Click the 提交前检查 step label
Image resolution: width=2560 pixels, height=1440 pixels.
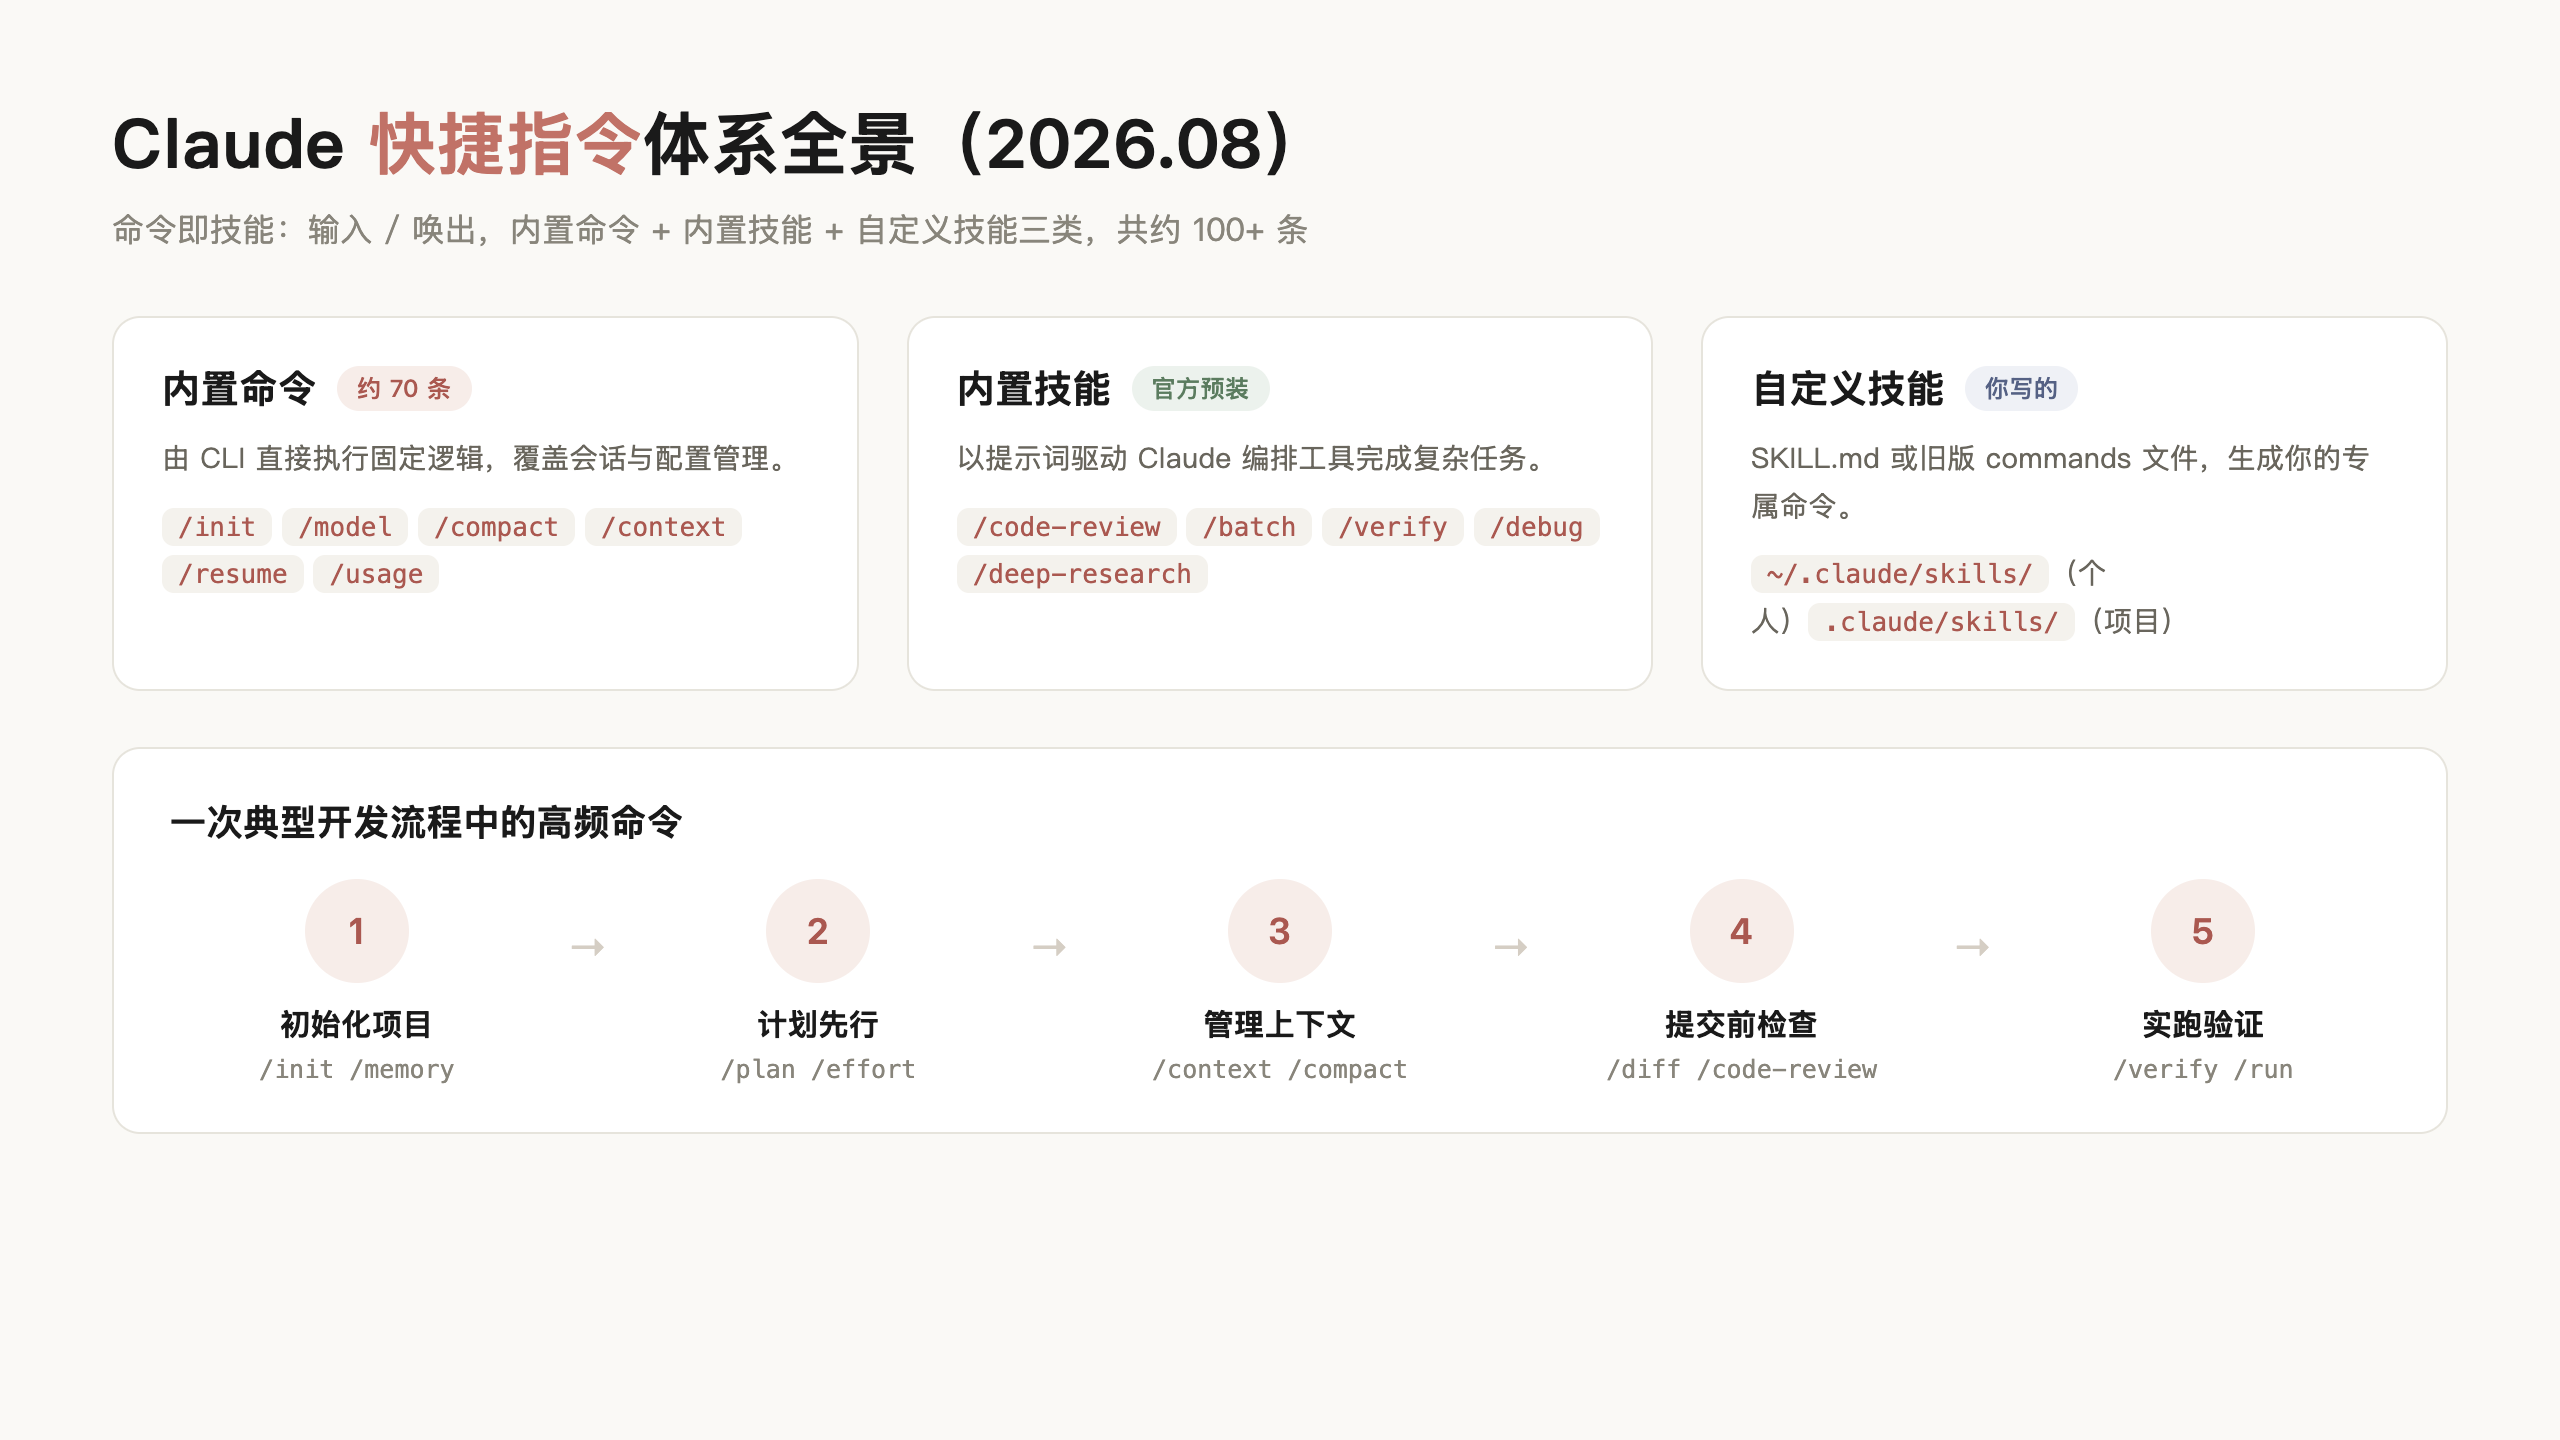tap(1742, 1024)
